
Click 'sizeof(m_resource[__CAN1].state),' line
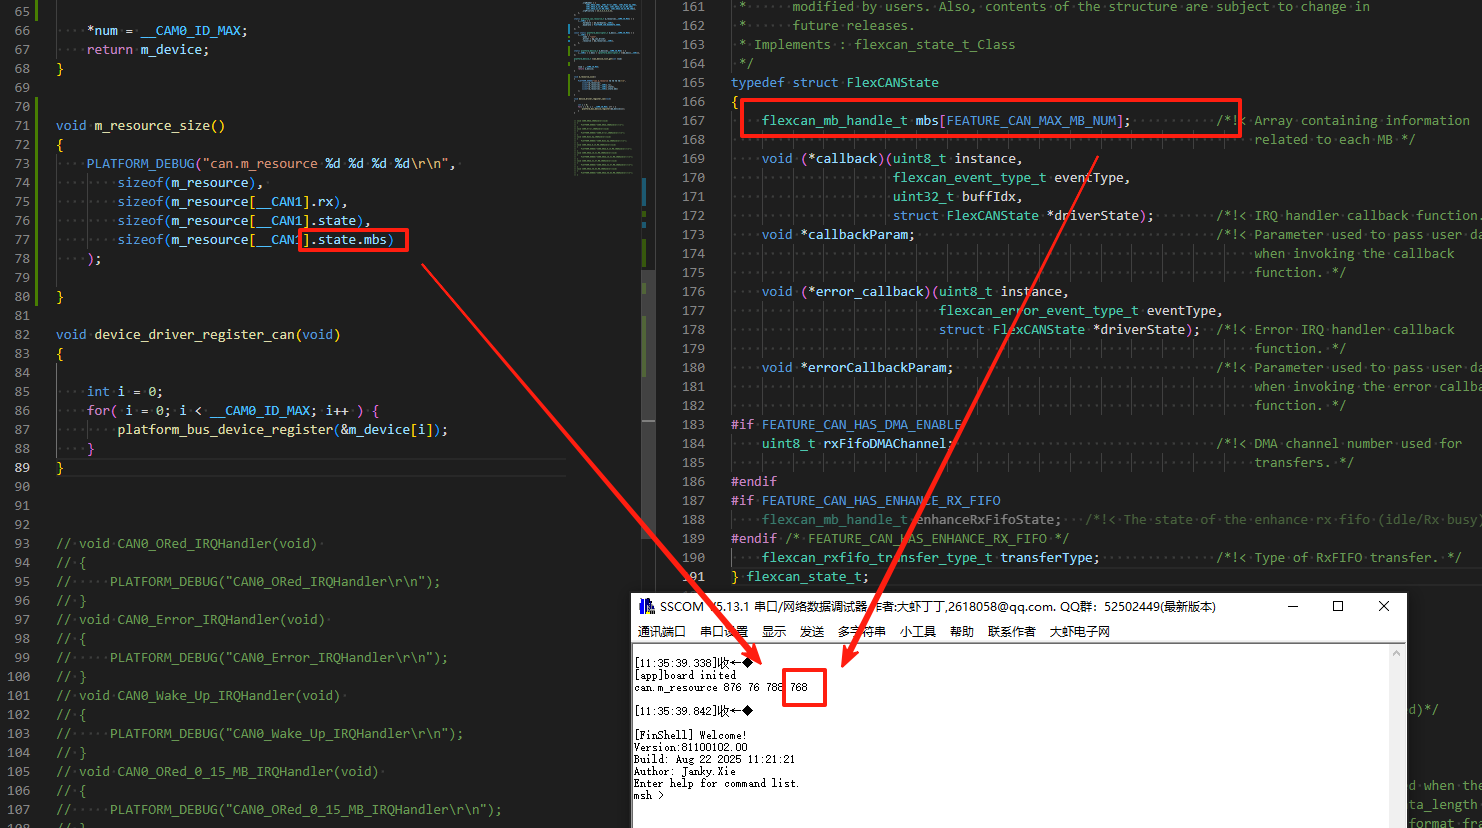coord(244,220)
